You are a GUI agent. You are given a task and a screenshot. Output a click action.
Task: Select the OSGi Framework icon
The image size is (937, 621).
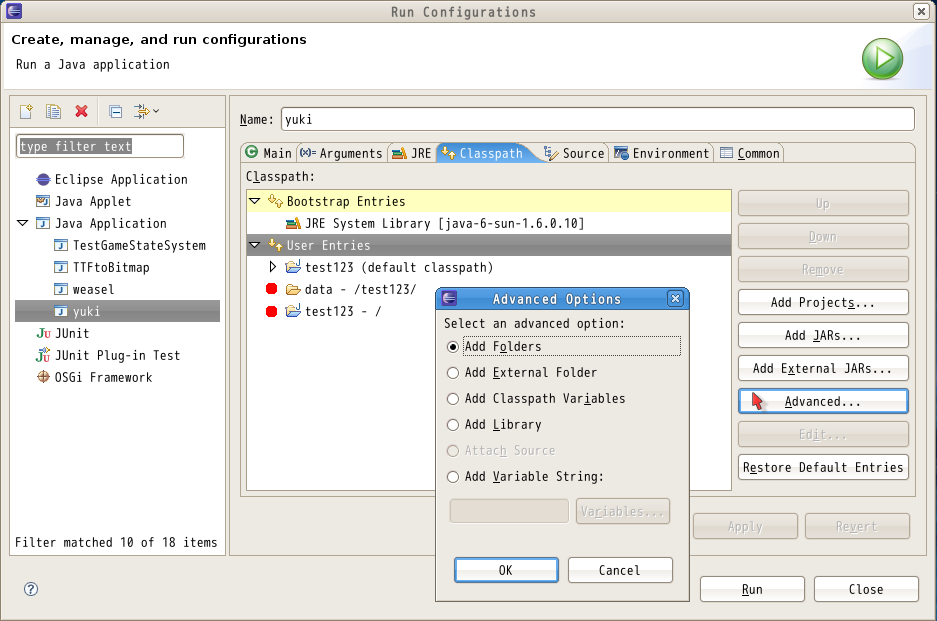43,377
